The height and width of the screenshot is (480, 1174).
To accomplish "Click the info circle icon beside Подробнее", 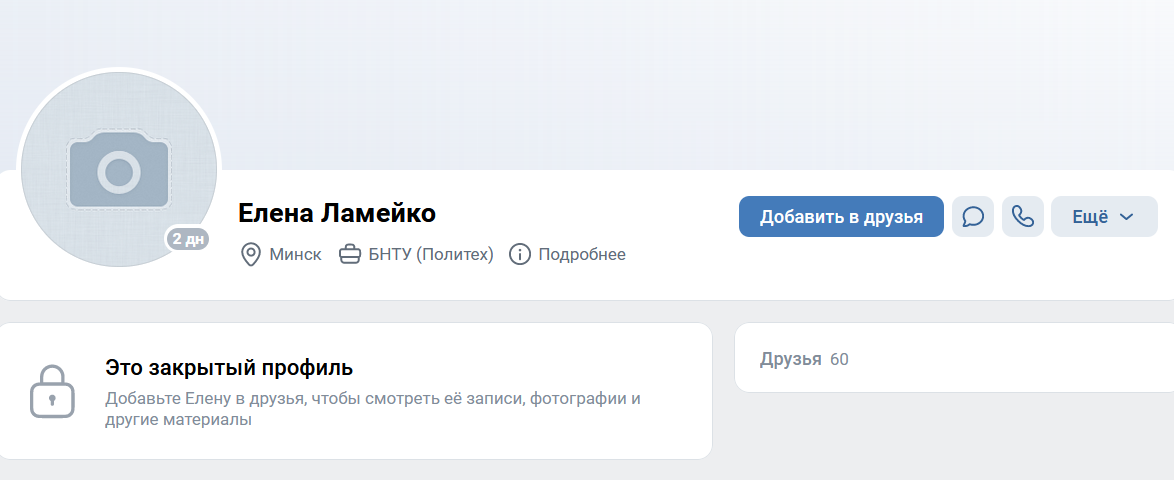I will (520, 255).
